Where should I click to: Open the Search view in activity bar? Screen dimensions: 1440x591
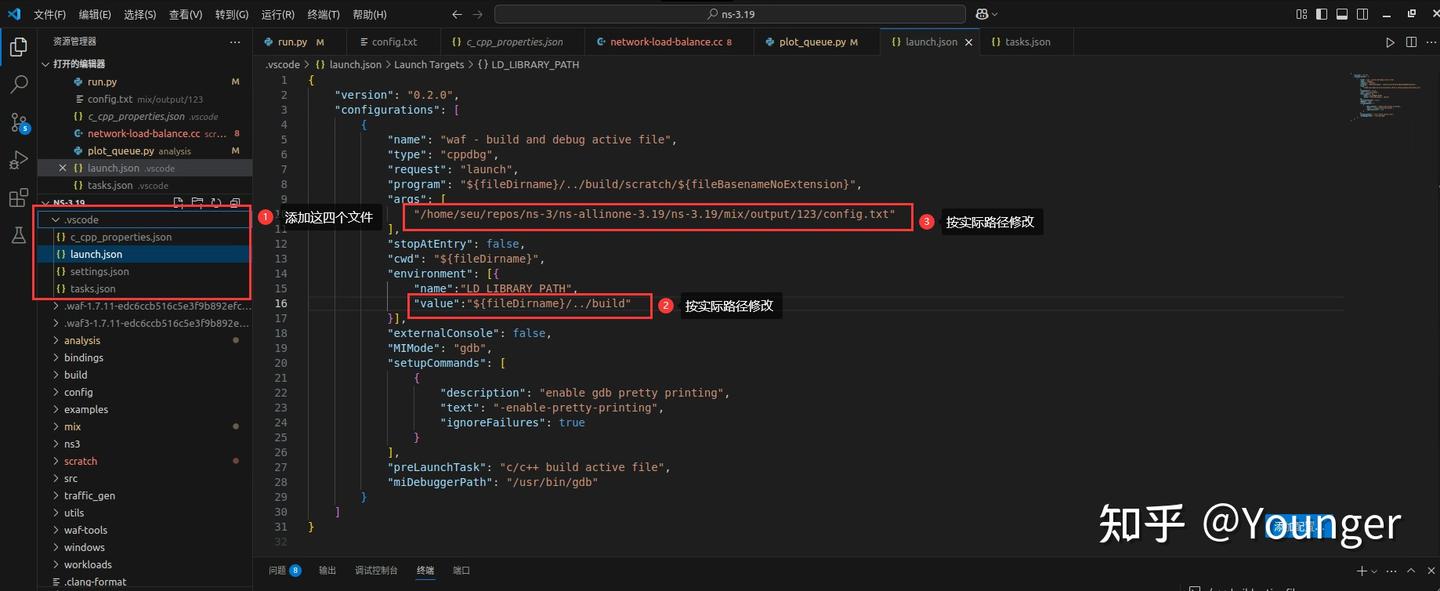(x=19, y=85)
